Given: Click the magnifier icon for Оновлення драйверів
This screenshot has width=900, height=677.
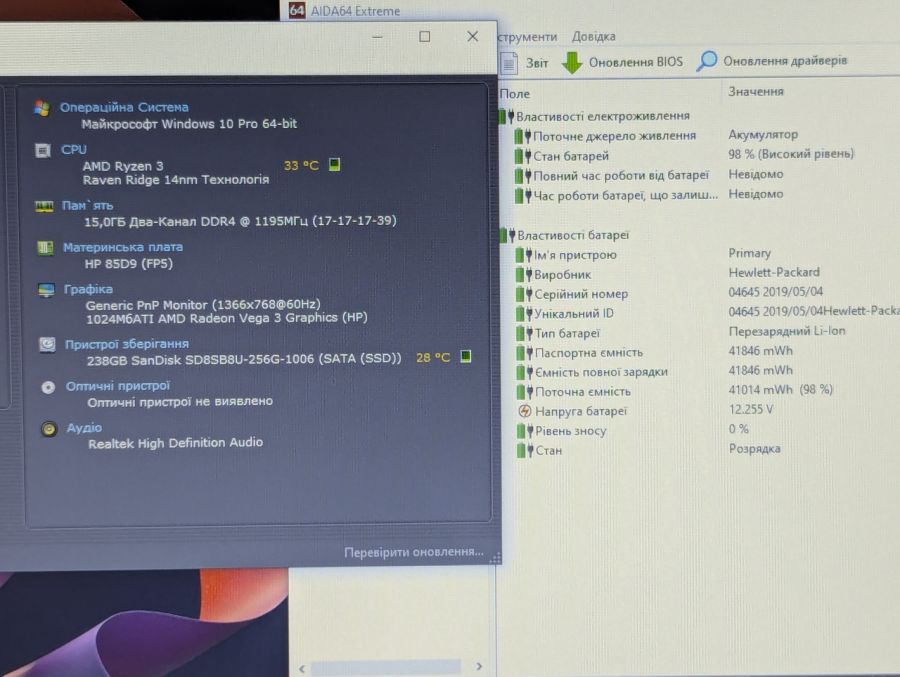Looking at the screenshot, I should click(x=707, y=61).
